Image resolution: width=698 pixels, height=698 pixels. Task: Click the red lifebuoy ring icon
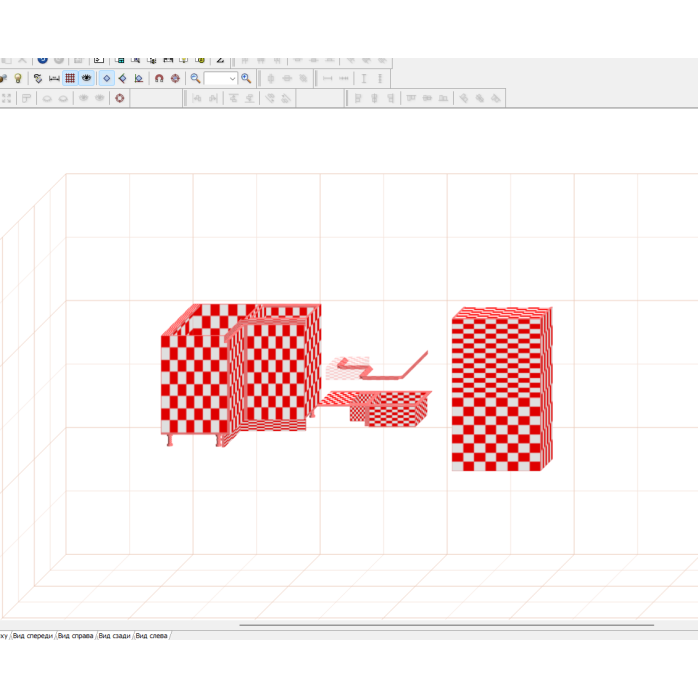pyautogui.click(x=119, y=98)
